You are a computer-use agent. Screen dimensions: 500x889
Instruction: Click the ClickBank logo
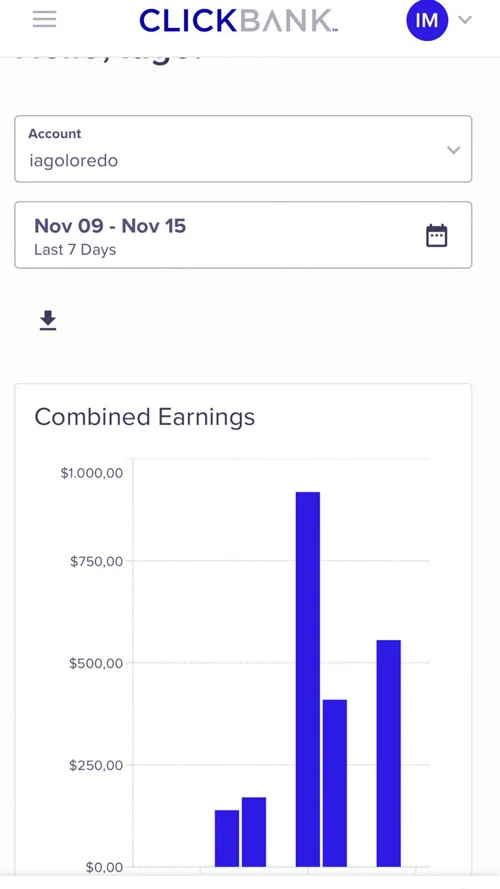pyautogui.click(x=239, y=21)
